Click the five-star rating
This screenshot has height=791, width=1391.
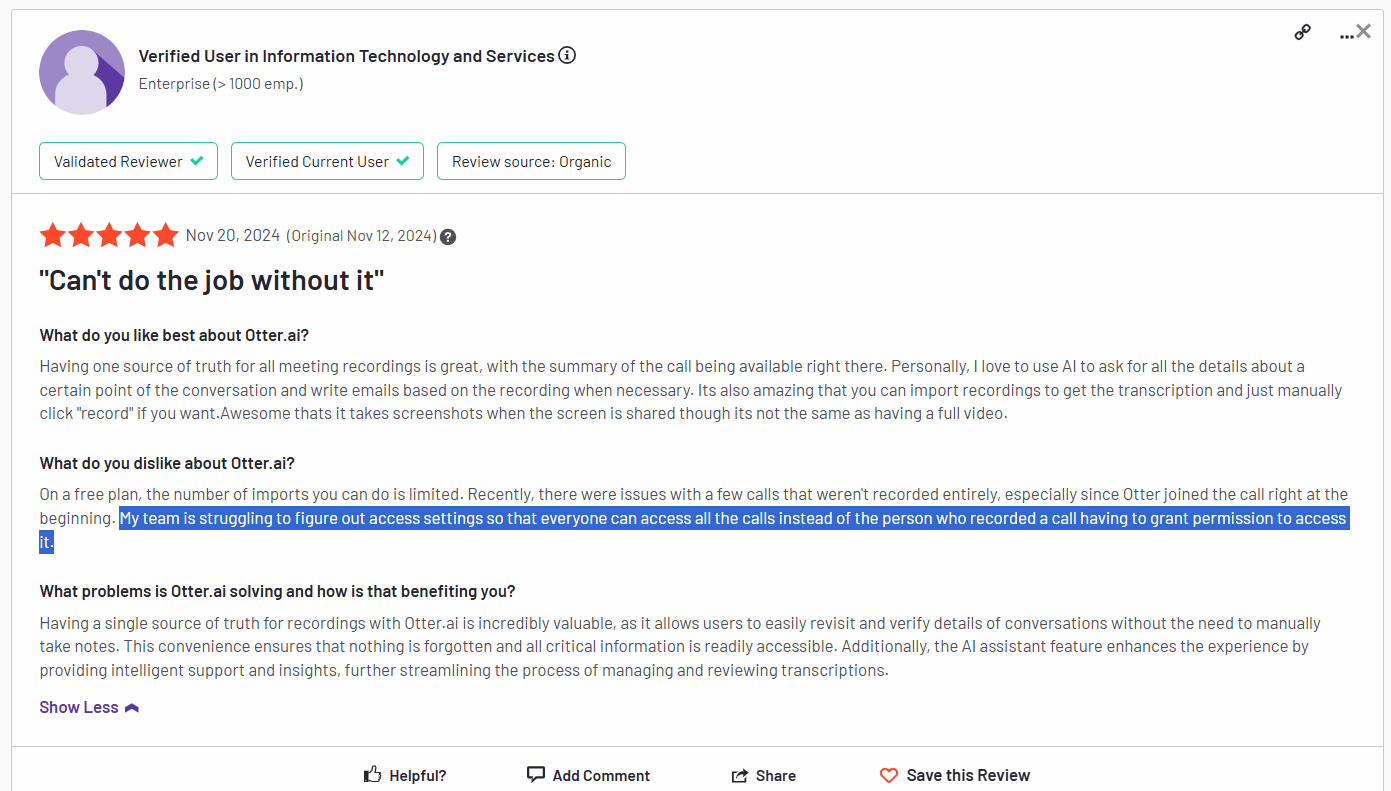pyautogui.click(x=109, y=236)
